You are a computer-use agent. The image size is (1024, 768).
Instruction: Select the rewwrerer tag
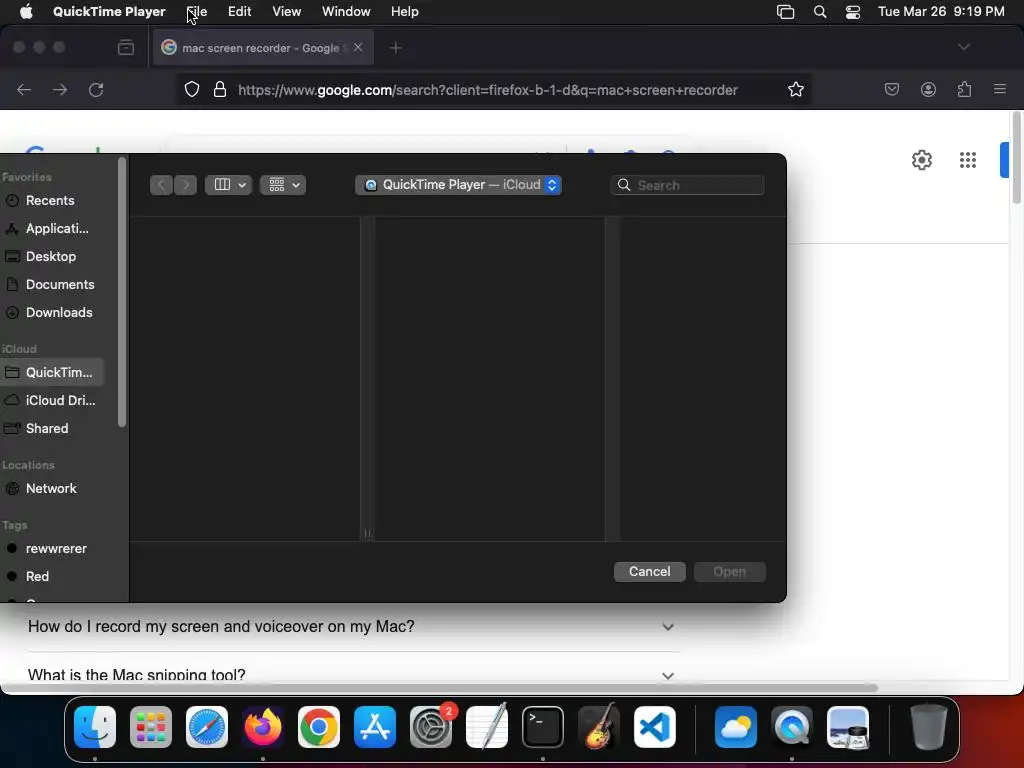pyautogui.click(x=50, y=549)
